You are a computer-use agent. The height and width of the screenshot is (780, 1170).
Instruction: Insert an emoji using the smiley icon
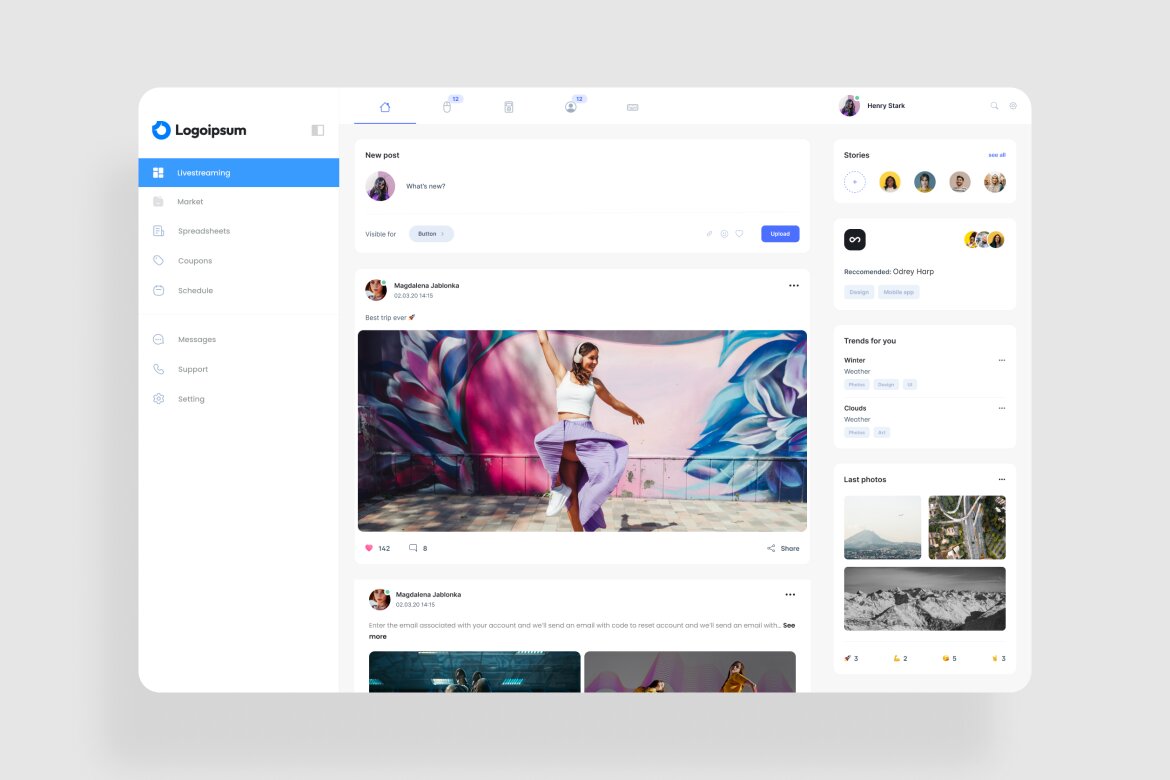[724, 233]
